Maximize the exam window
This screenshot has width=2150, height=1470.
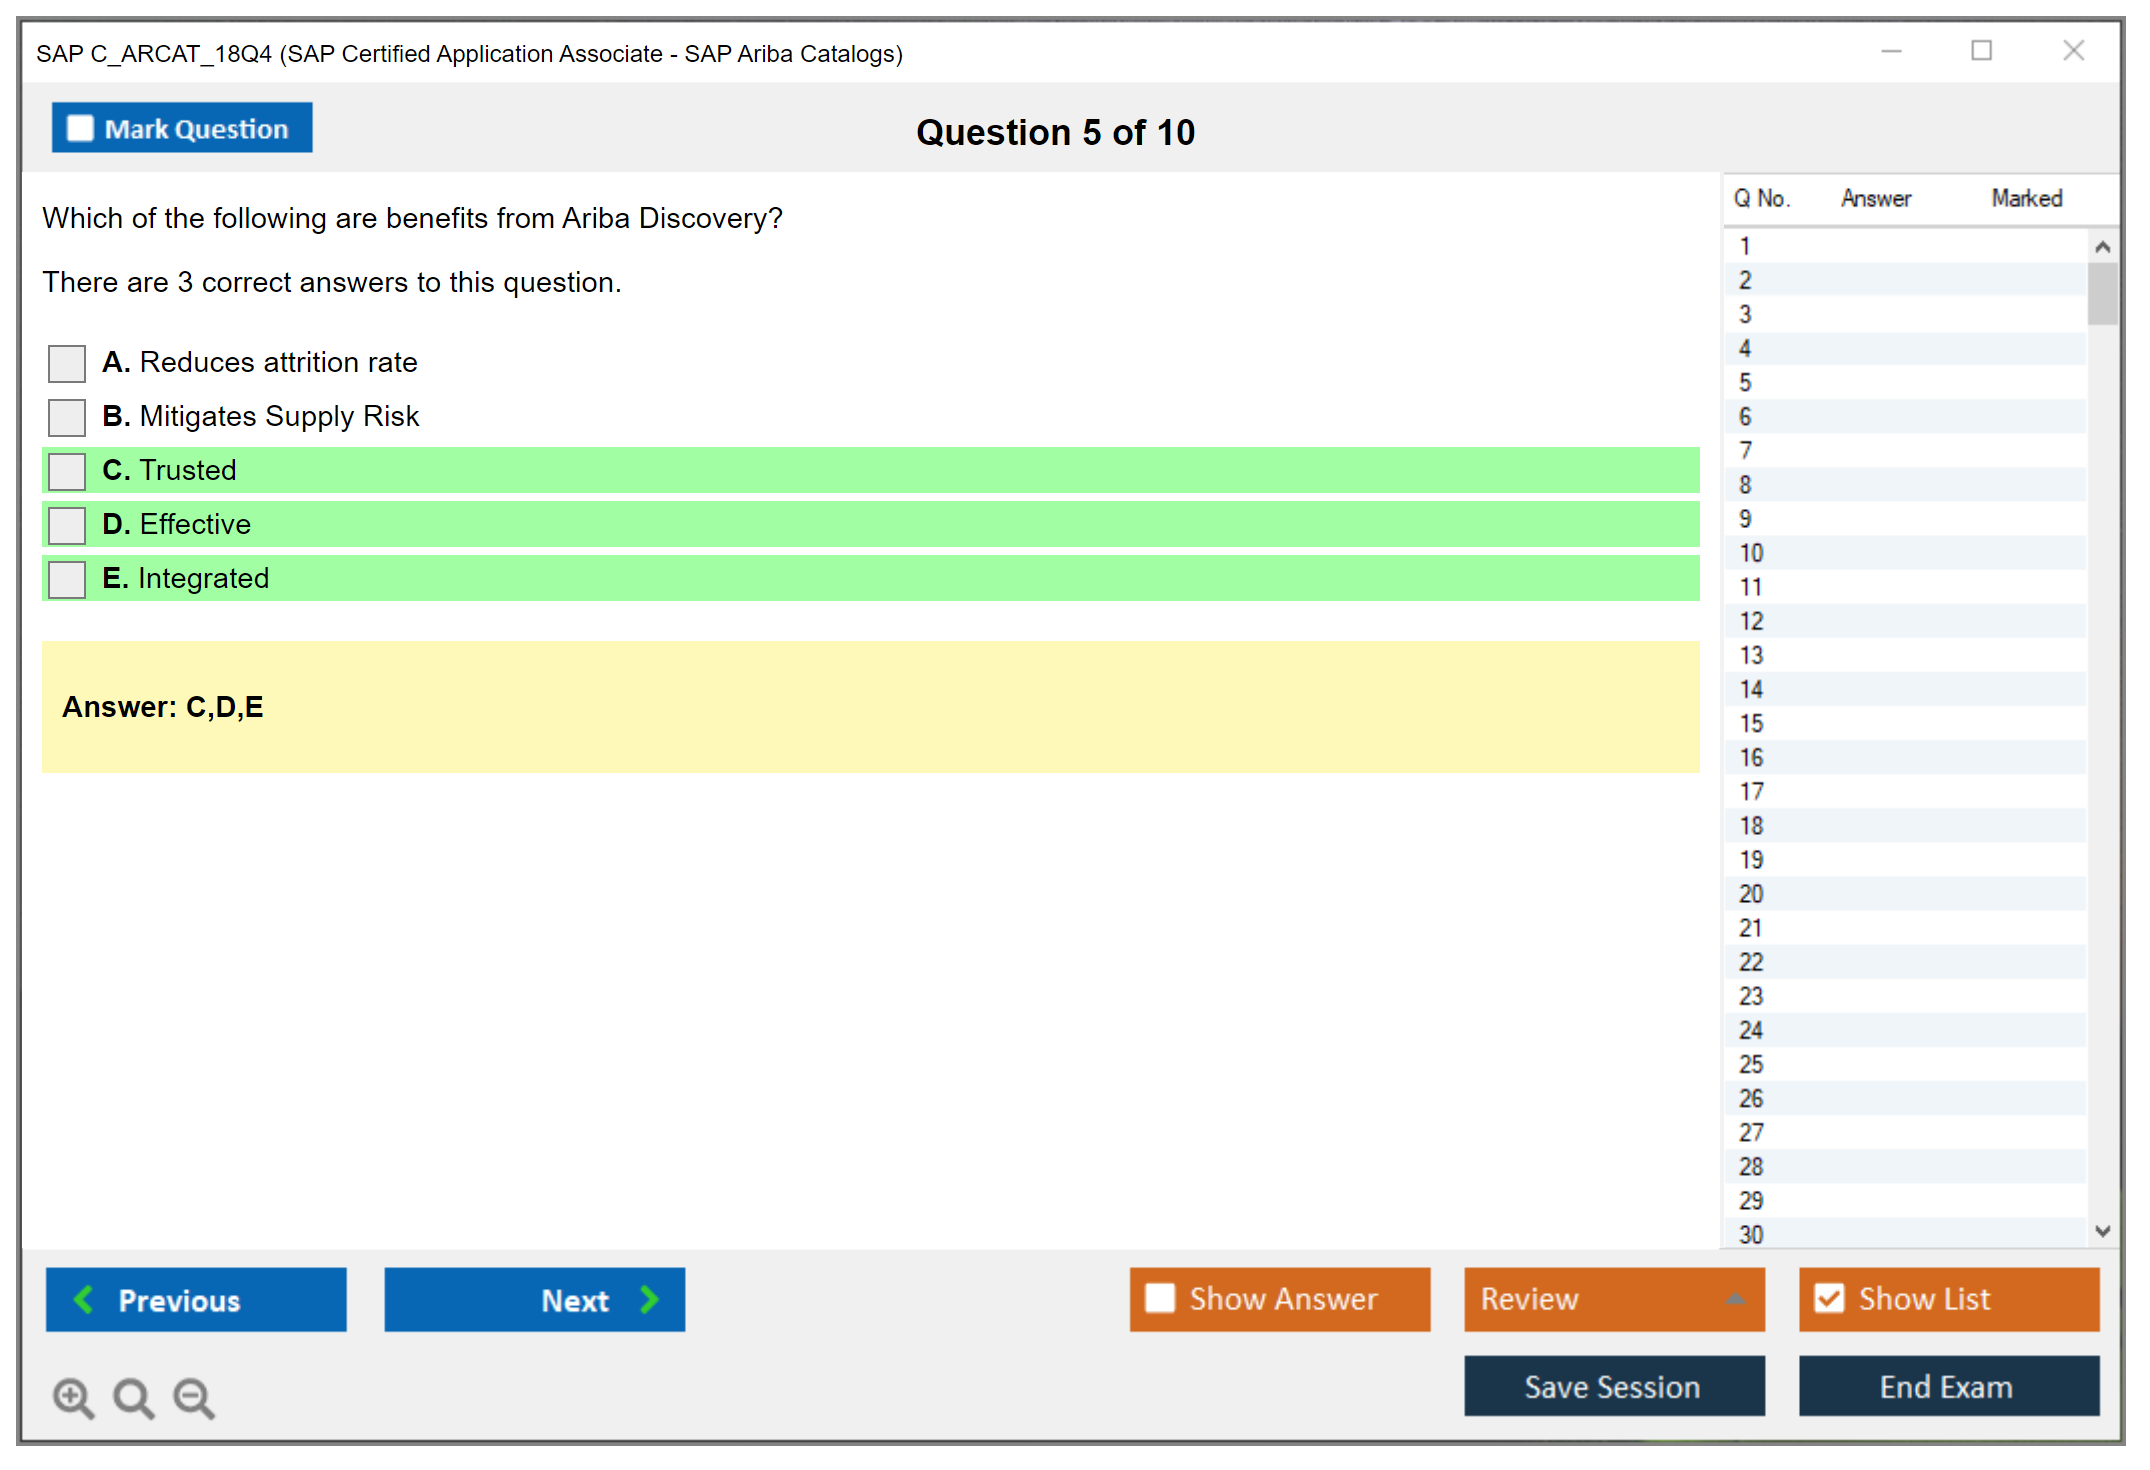(x=1981, y=51)
